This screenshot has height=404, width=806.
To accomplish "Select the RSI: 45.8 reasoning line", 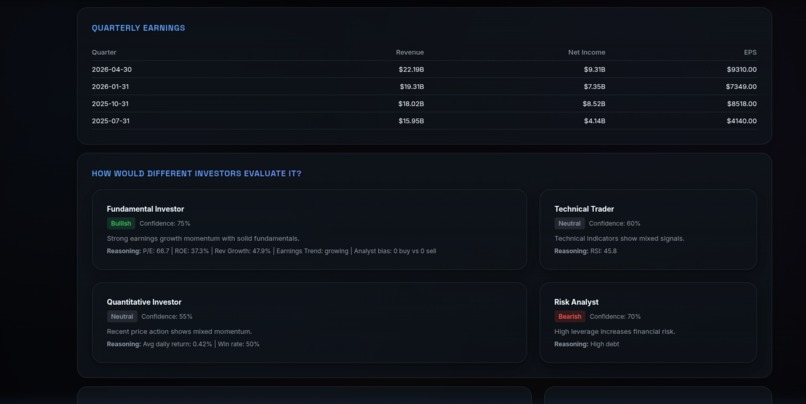I will pyautogui.click(x=585, y=251).
